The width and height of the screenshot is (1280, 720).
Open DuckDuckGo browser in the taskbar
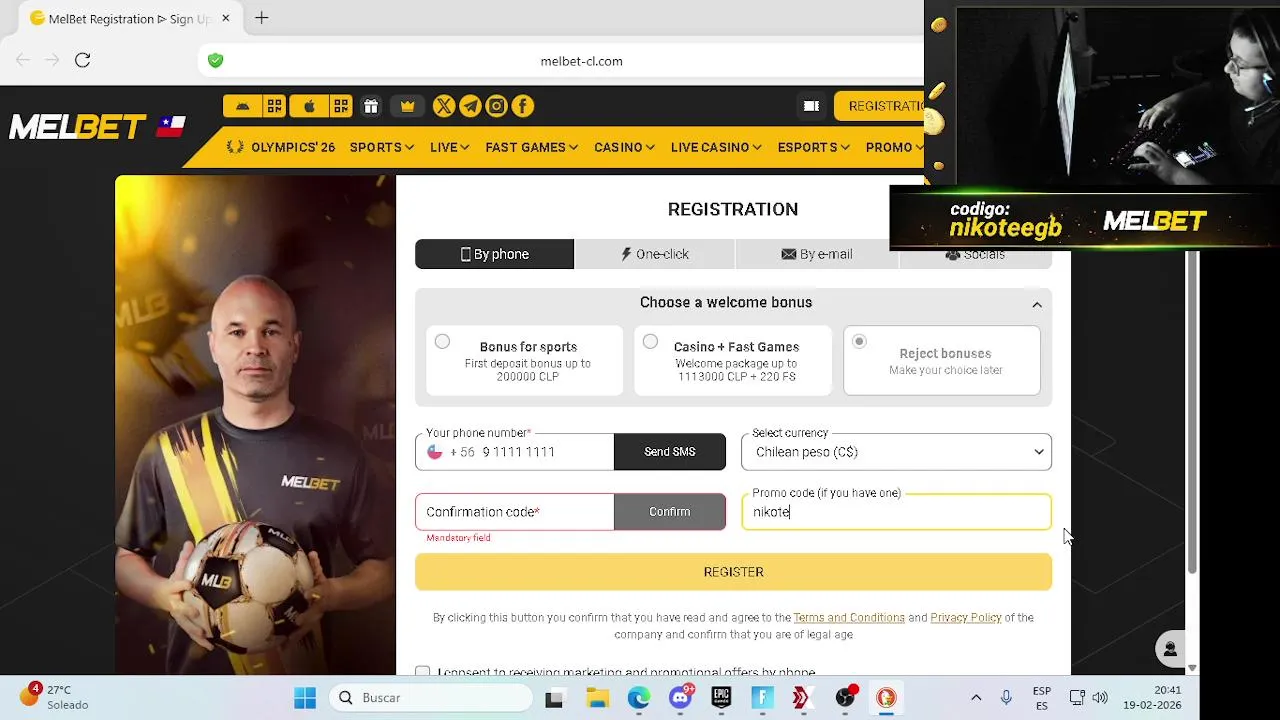886,698
